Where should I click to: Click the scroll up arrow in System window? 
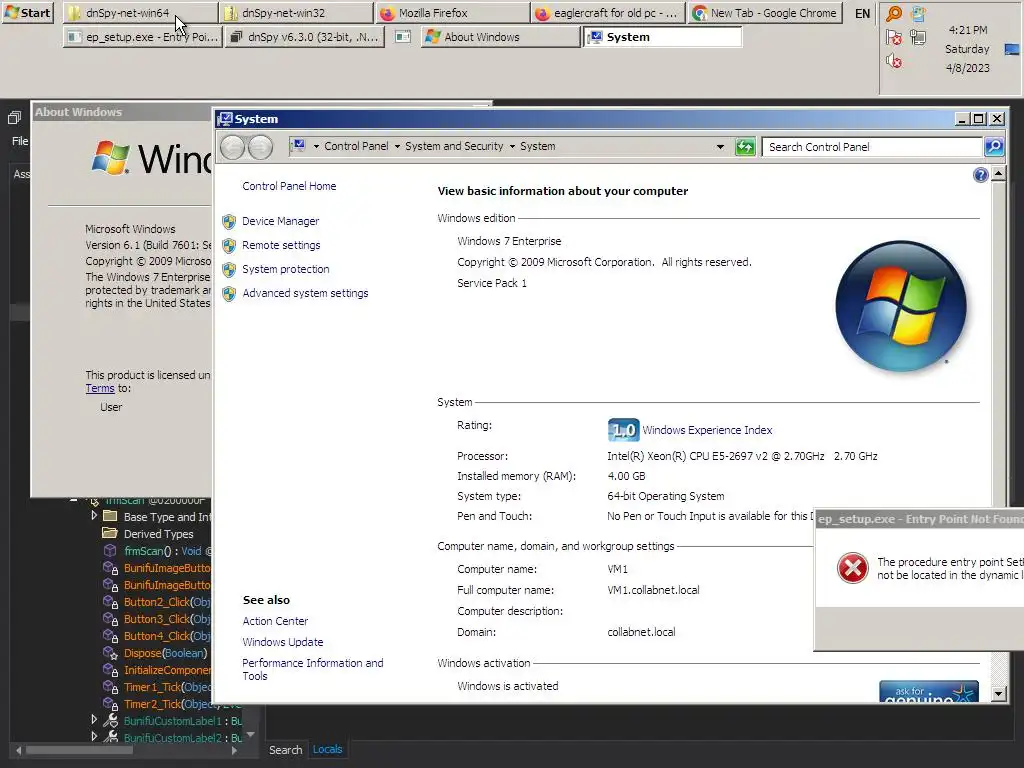pos(999,174)
